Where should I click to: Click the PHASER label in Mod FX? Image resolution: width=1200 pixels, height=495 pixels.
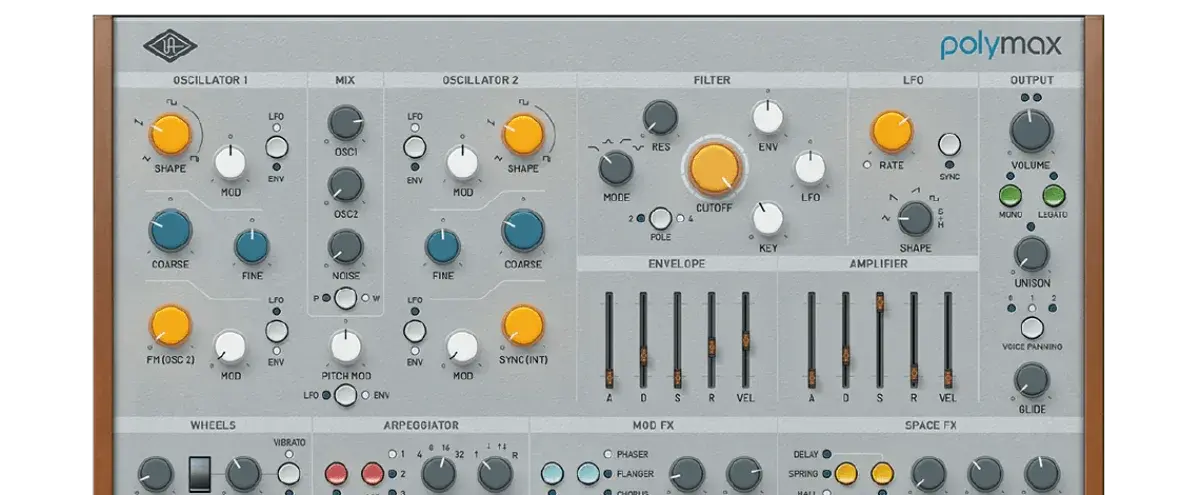(632, 454)
